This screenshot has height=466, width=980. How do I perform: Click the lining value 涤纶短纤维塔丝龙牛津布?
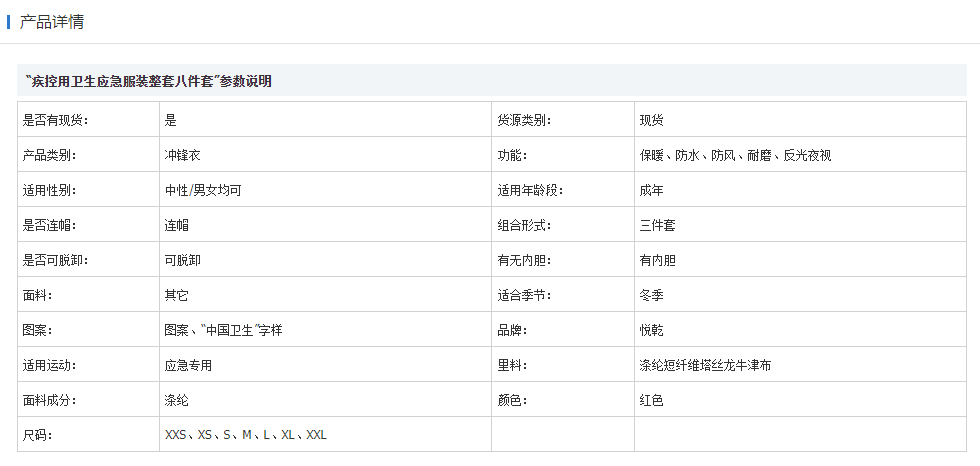point(705,365)
